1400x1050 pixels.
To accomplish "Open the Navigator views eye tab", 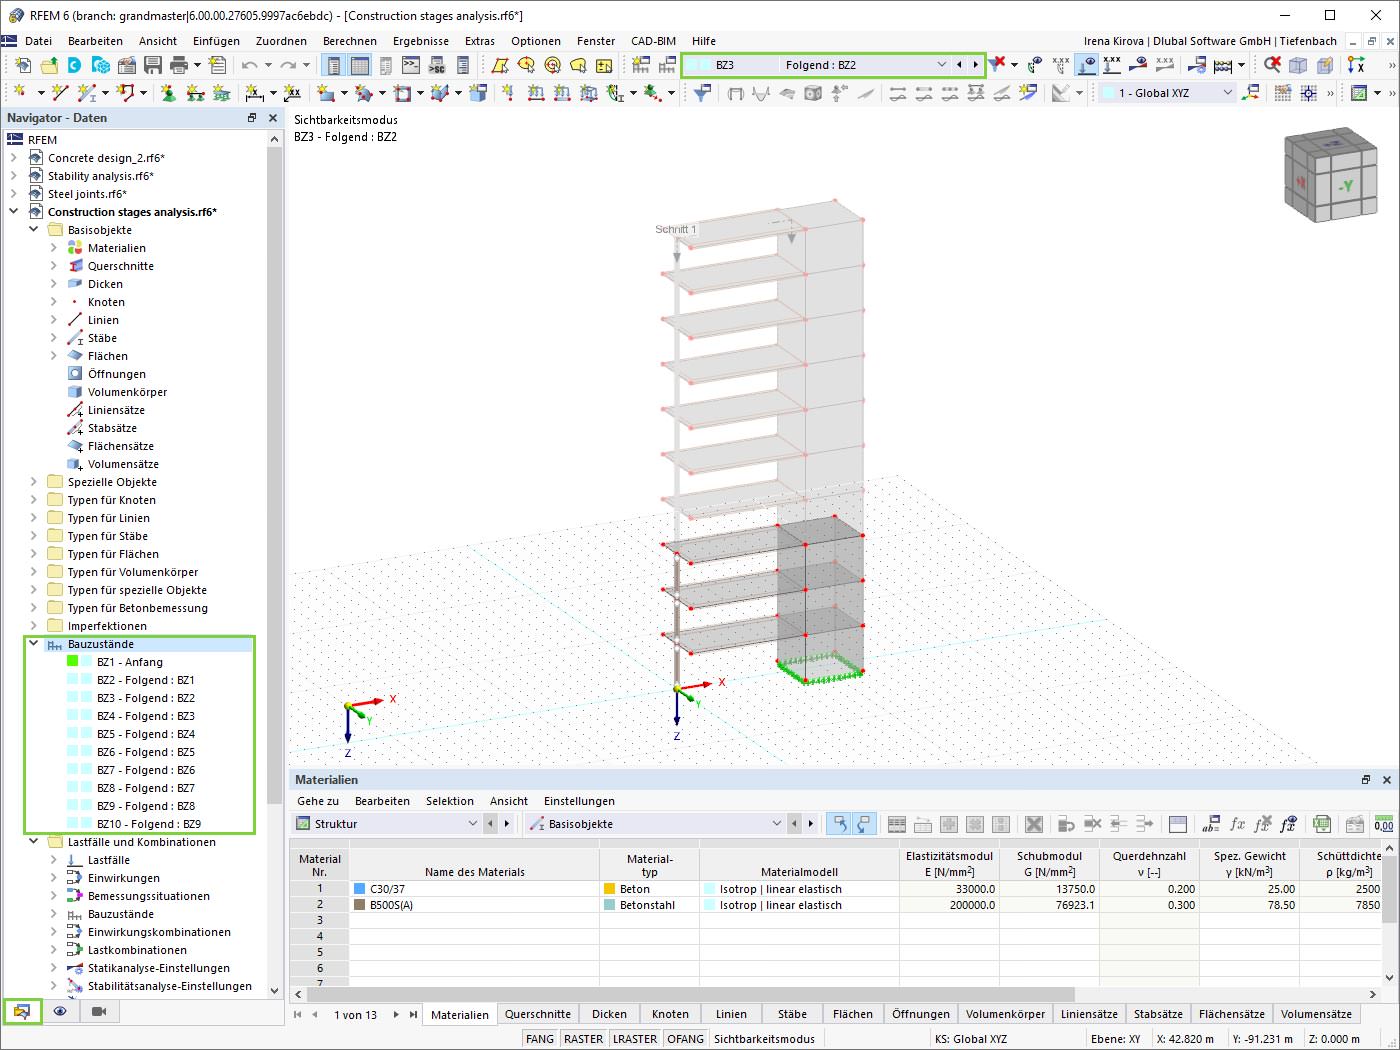I will (60, 1011).
